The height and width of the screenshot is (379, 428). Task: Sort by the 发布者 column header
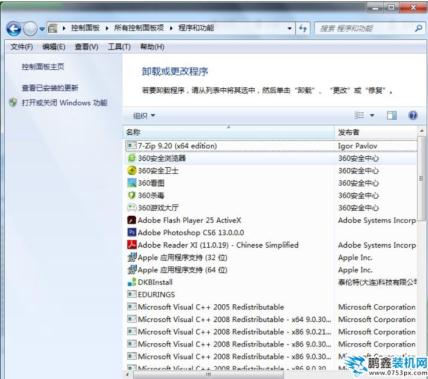[x=376, y=132]
